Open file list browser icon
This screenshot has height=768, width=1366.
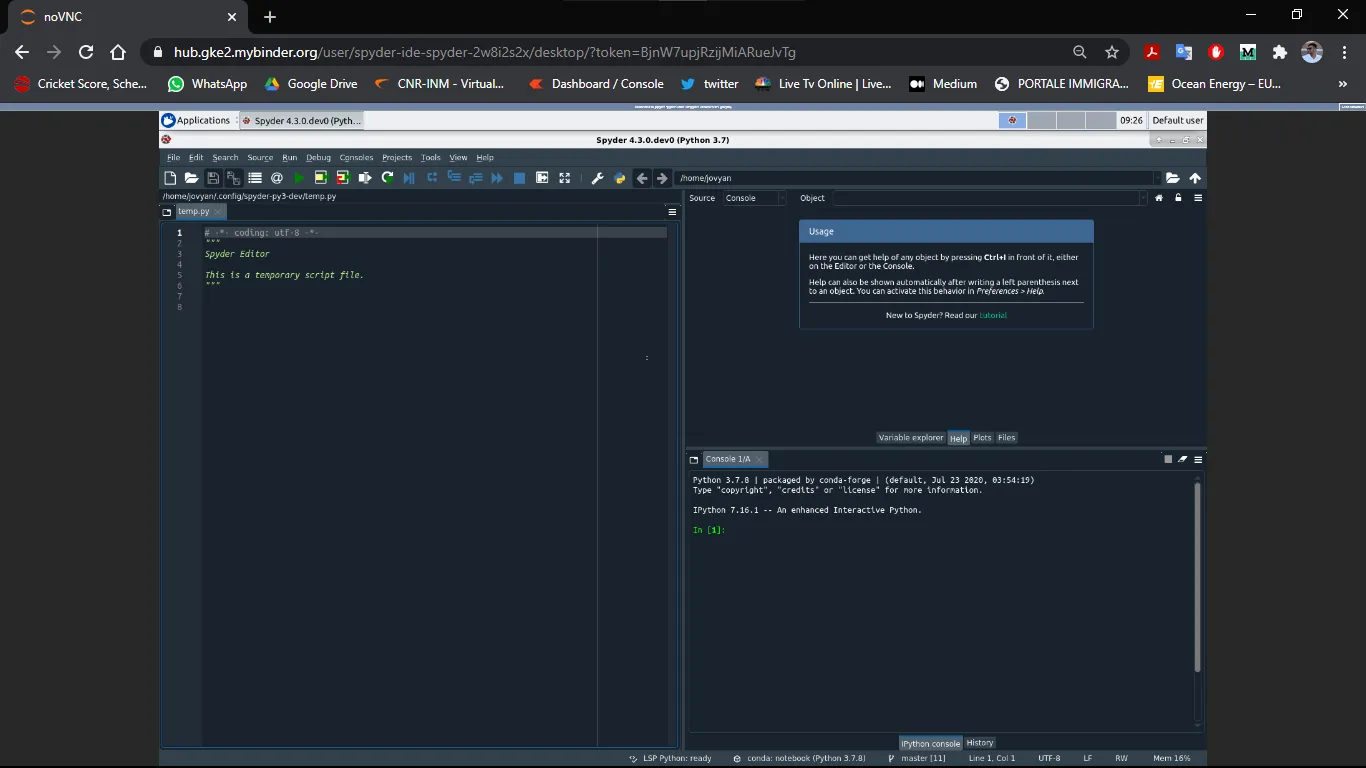255,178
